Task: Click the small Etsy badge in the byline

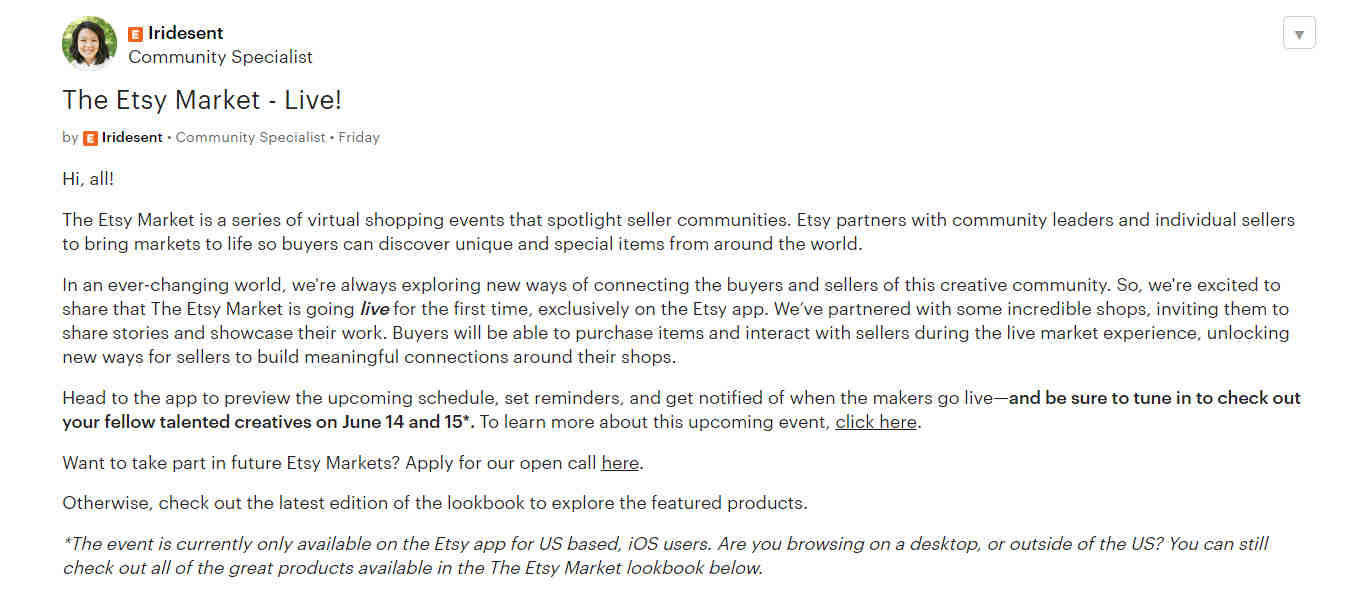Action: point(90,138)
